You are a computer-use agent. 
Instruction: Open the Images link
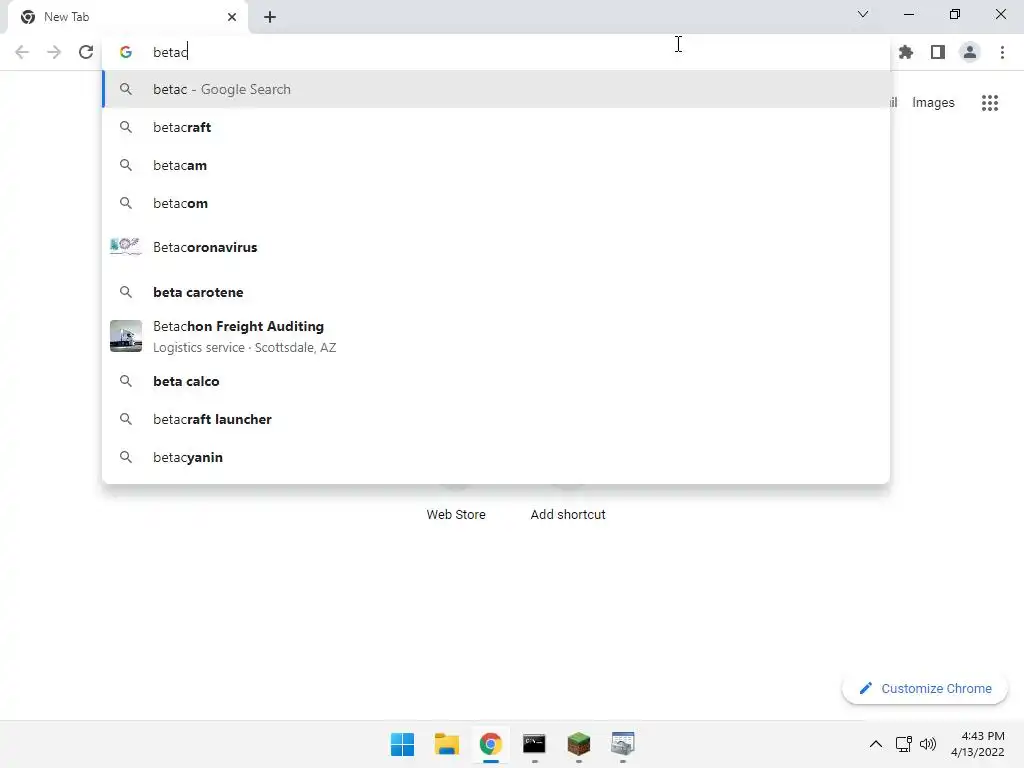(x=933, y=103)
